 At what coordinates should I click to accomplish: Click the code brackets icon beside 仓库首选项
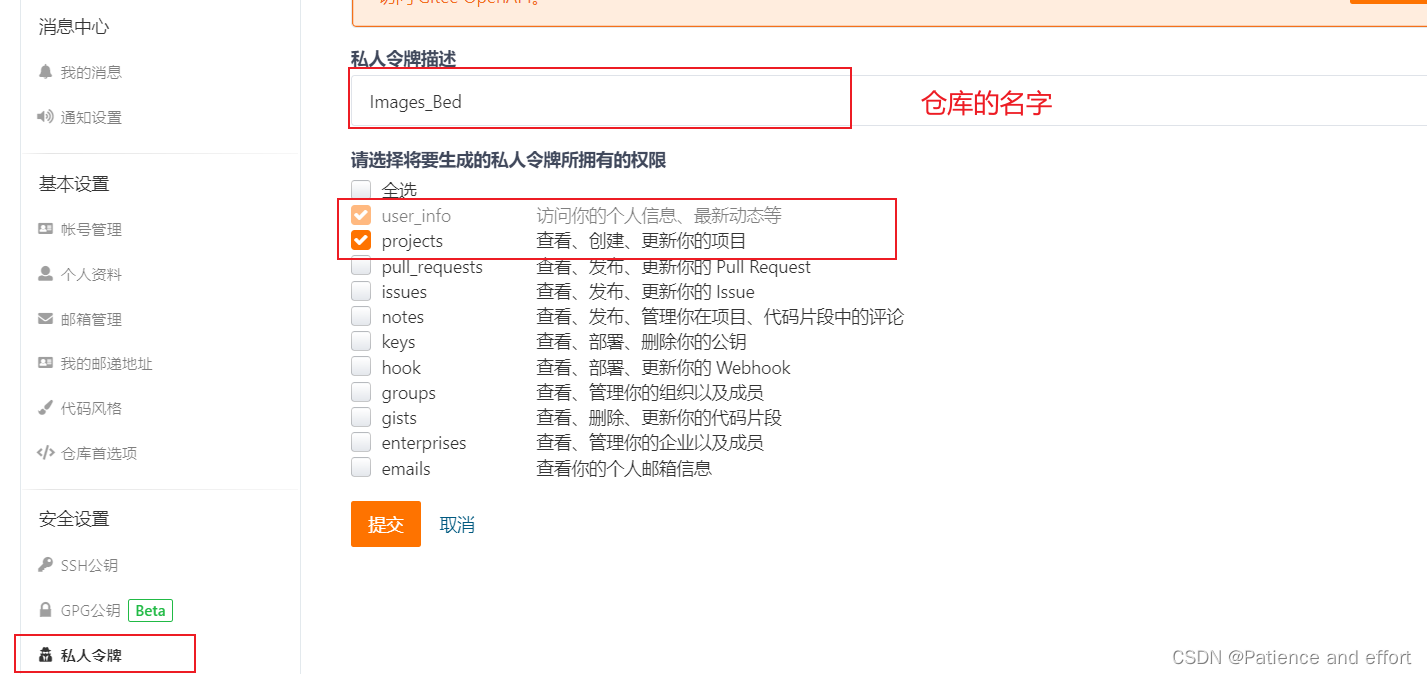pyautogui.click(x=45, y=453)
